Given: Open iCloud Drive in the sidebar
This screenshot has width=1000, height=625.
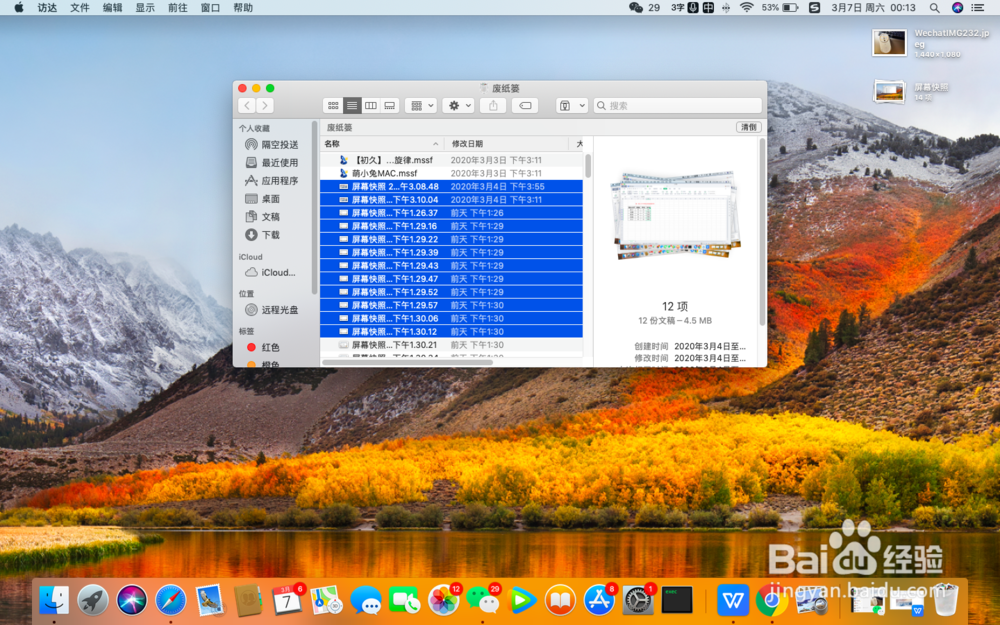Looking at the screenshot, I should (x=271, y=272).
